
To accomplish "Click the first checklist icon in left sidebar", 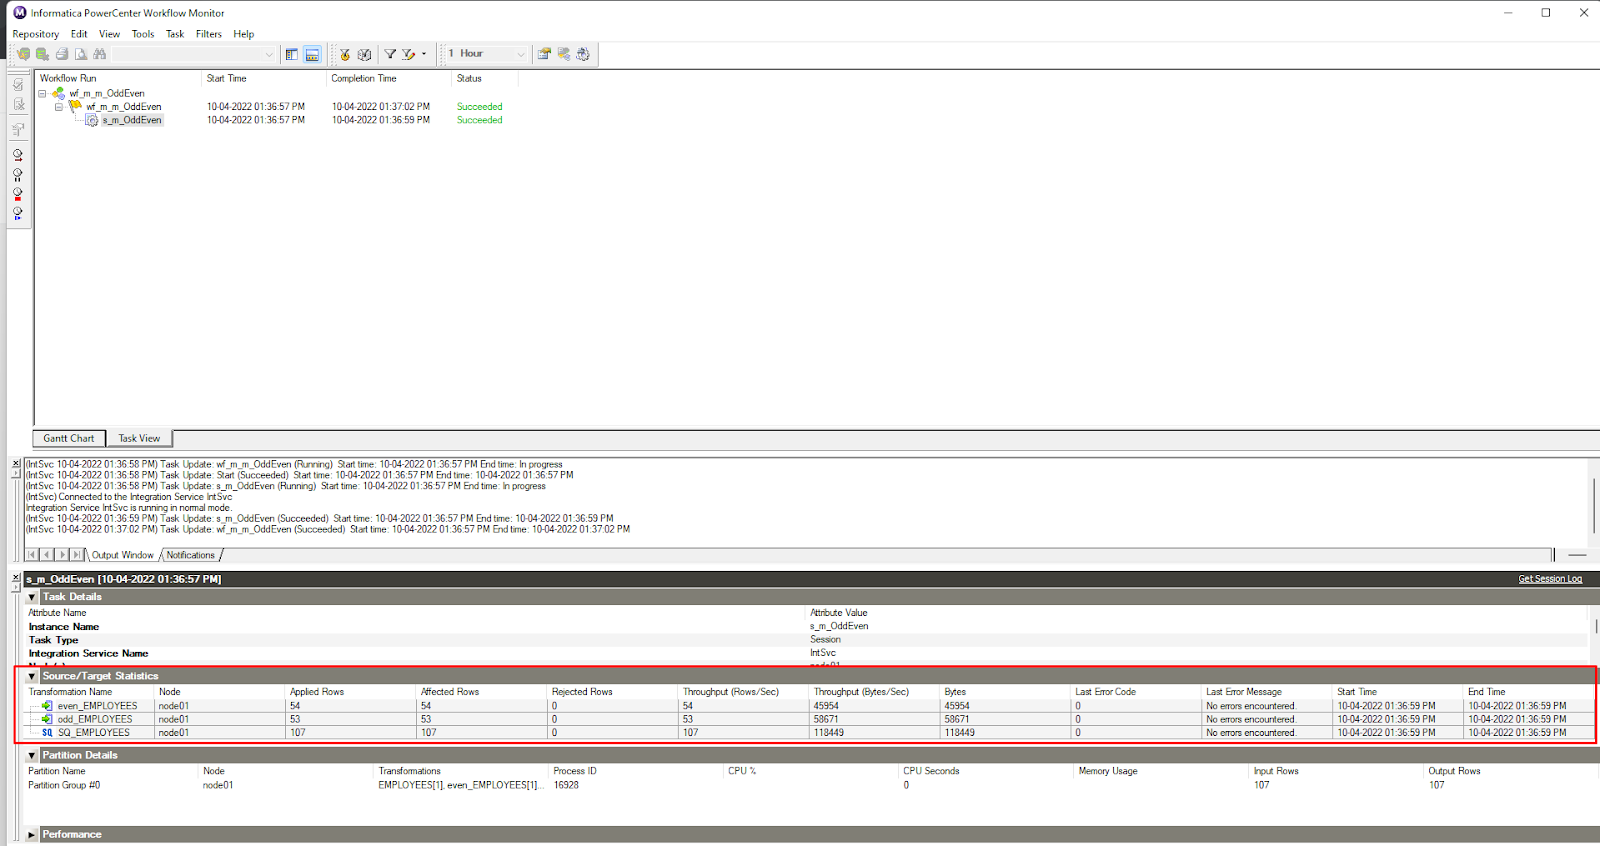I will coord(18,85).
